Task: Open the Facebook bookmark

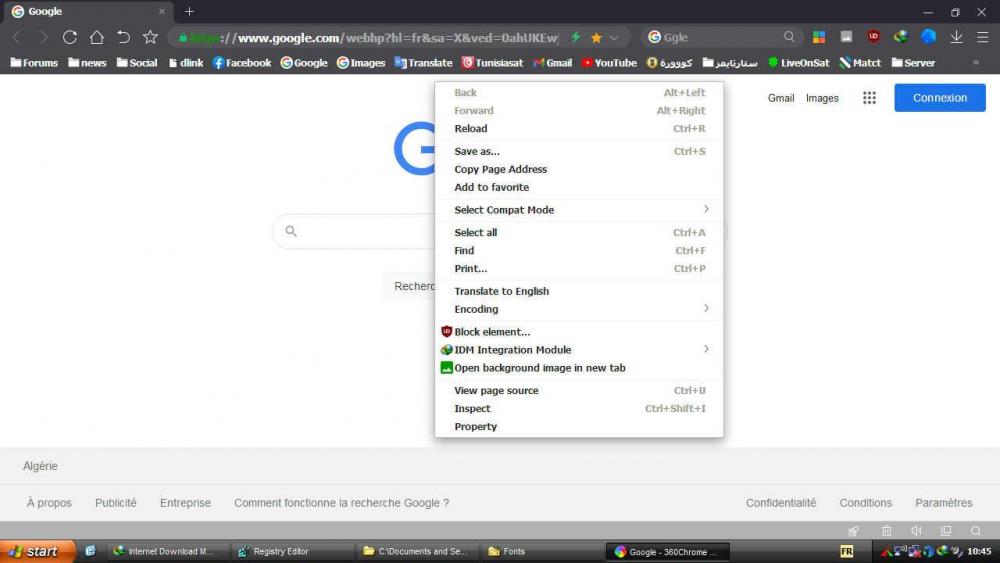Action: click(242, 62)
